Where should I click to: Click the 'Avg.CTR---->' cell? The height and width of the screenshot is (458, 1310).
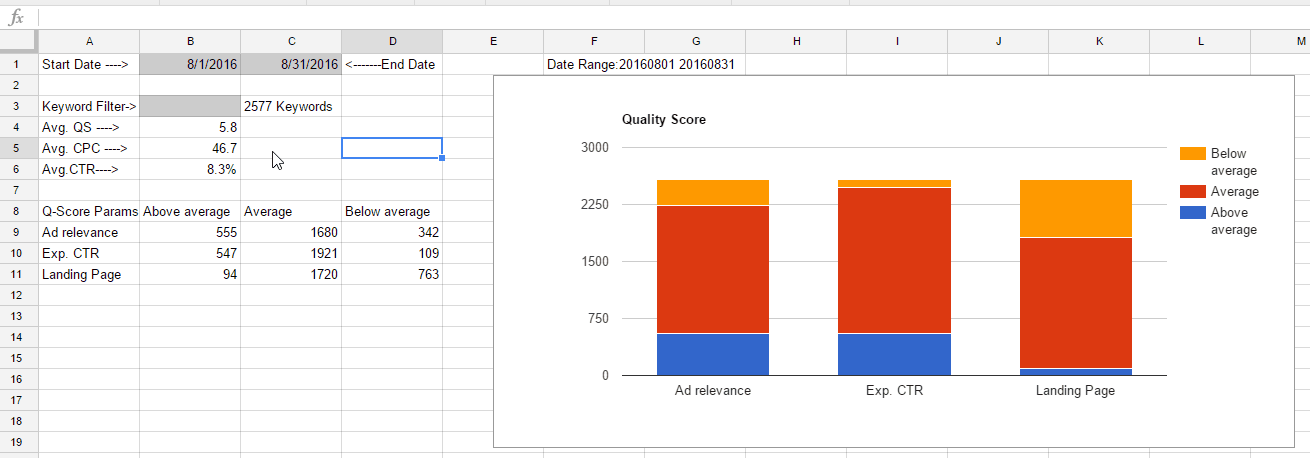pos(89,169)
